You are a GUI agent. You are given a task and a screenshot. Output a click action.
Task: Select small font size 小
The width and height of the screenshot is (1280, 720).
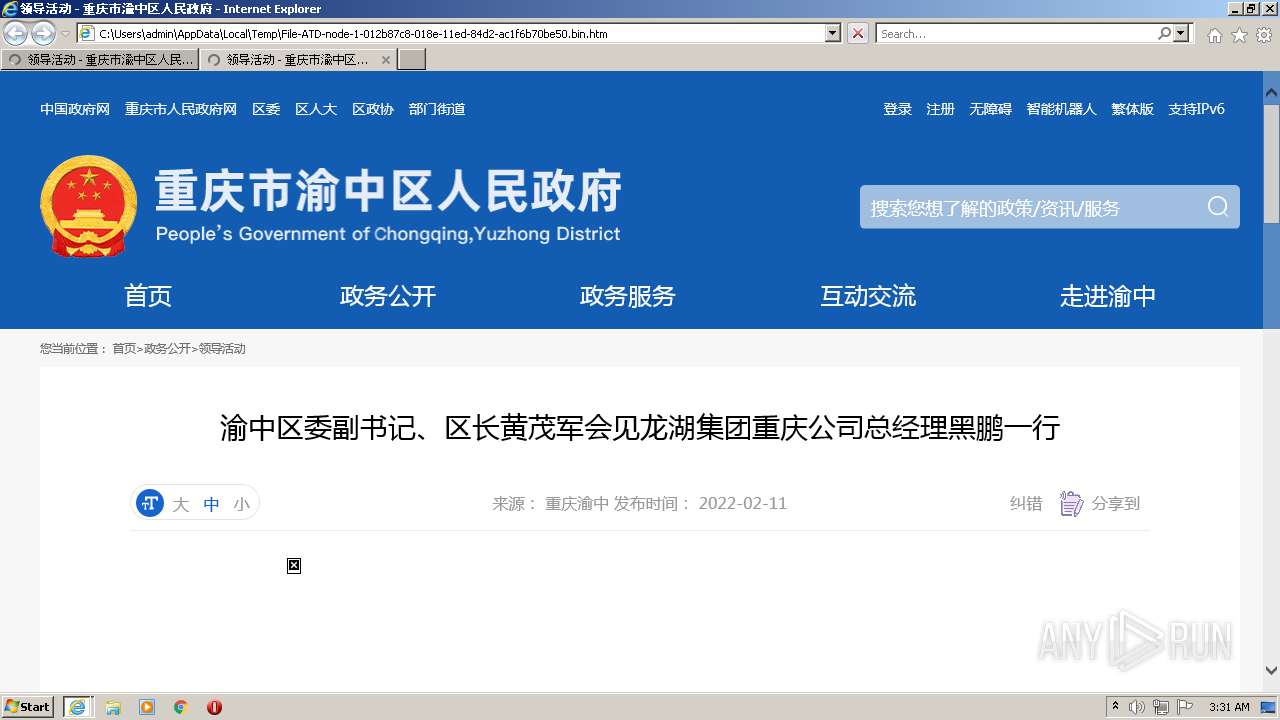241,504
